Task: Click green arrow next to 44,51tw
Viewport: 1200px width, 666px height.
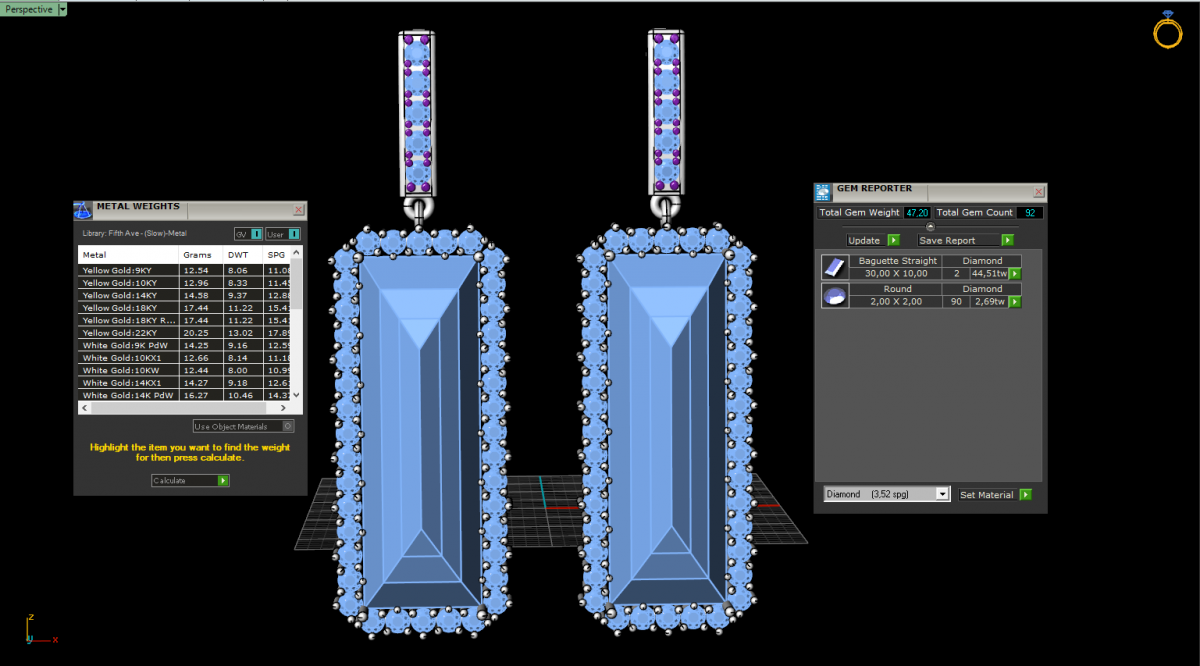Action: [x=1015, y=274]
